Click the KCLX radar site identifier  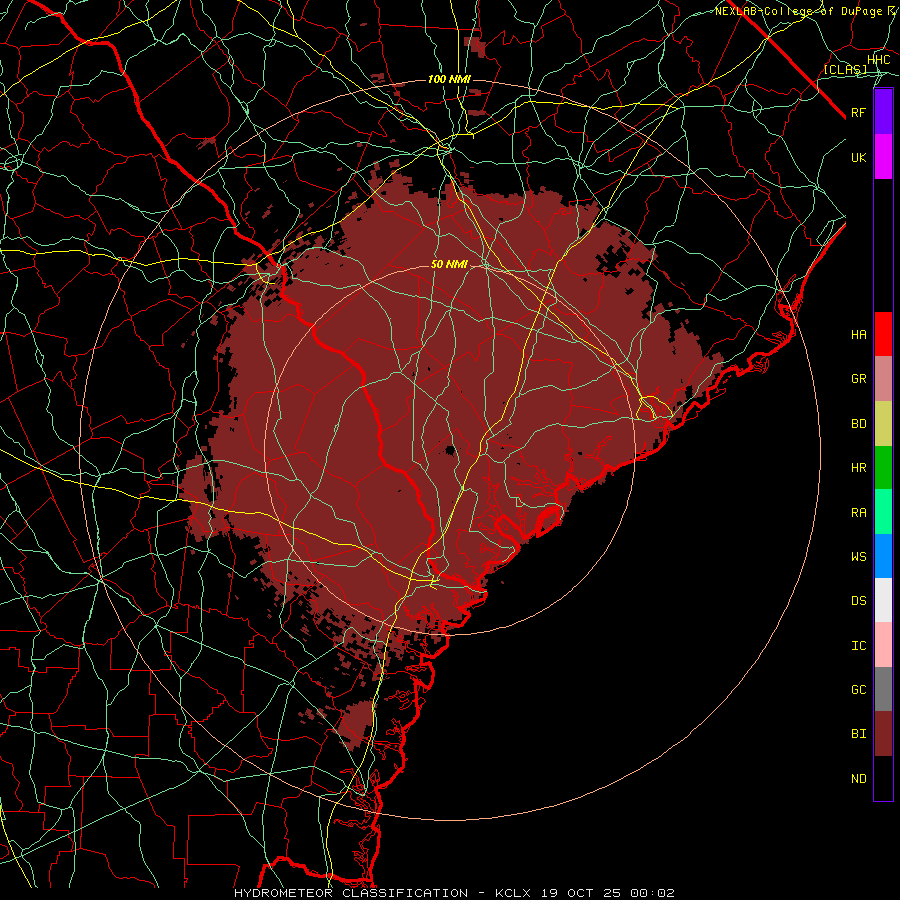[x=513, y=893]
